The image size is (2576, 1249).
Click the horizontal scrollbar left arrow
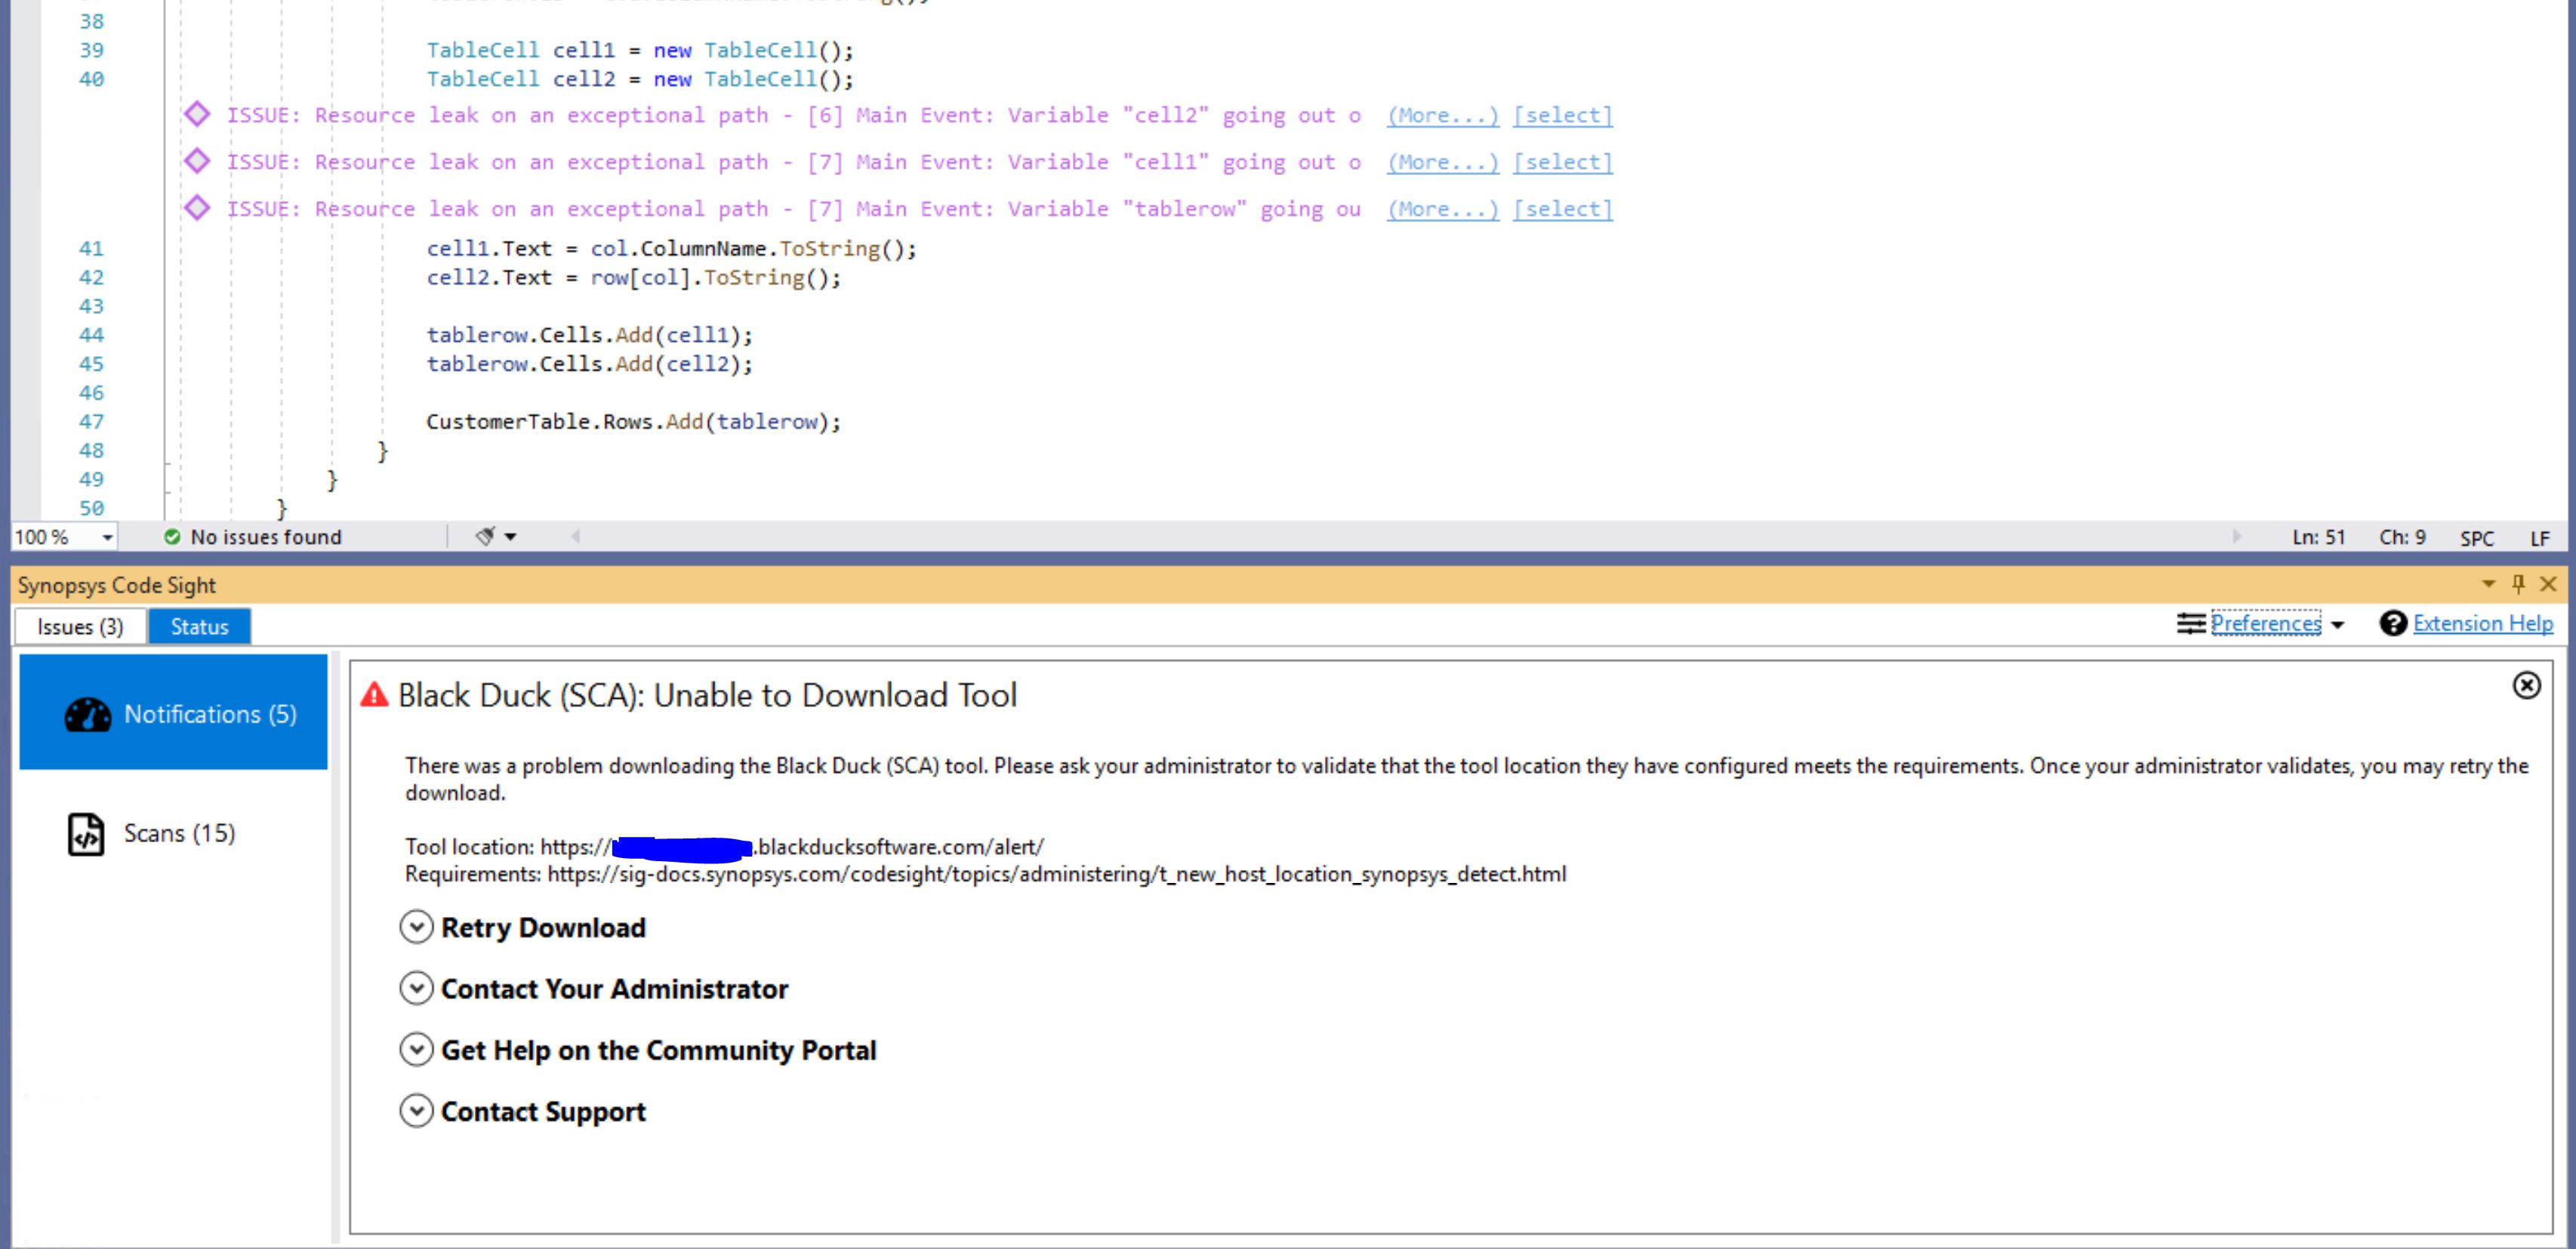(x=575, y=537)
